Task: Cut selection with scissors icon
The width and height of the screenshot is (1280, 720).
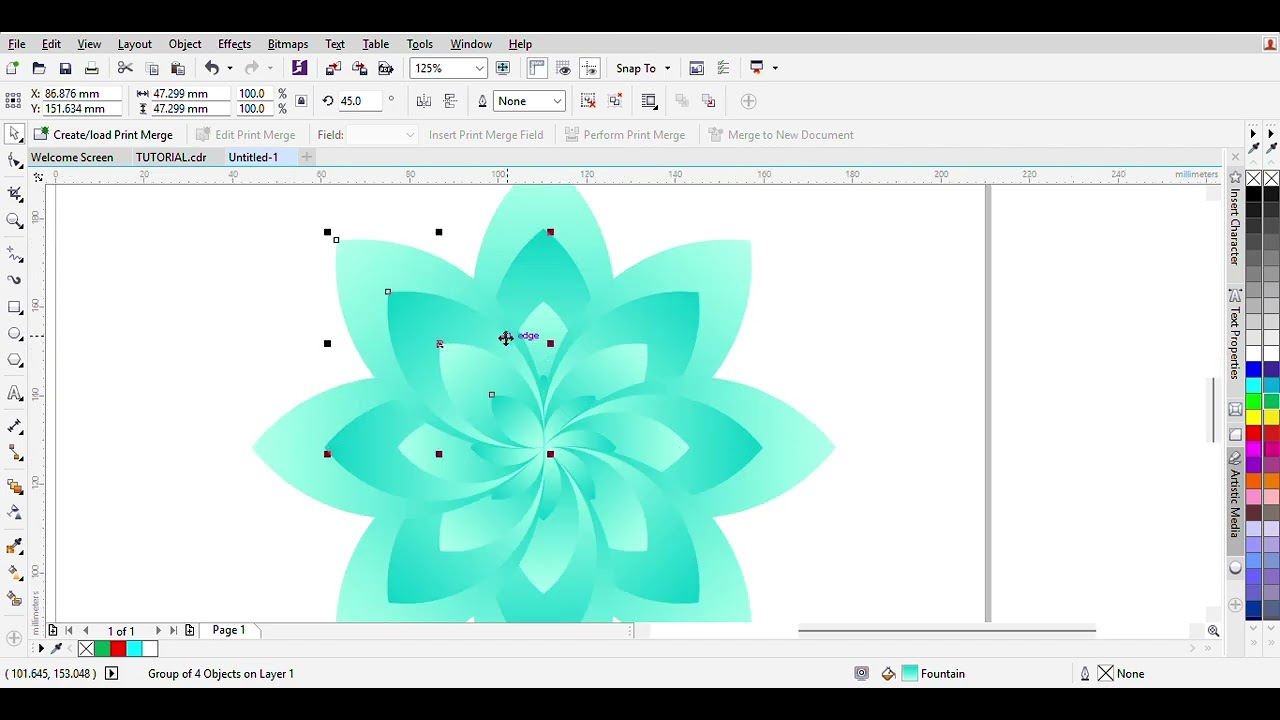Action: (125, 68)
